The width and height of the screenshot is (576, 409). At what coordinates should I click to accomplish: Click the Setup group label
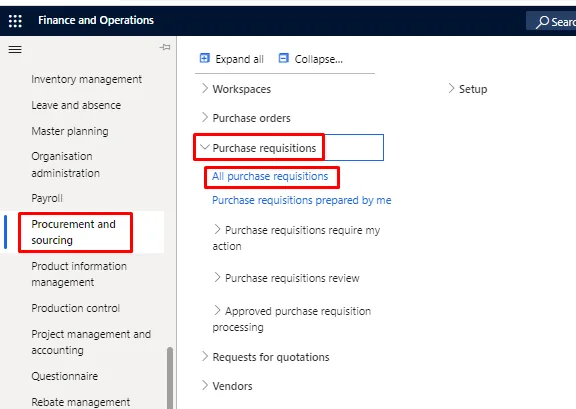pyautogui.click(x=473, y=89)
